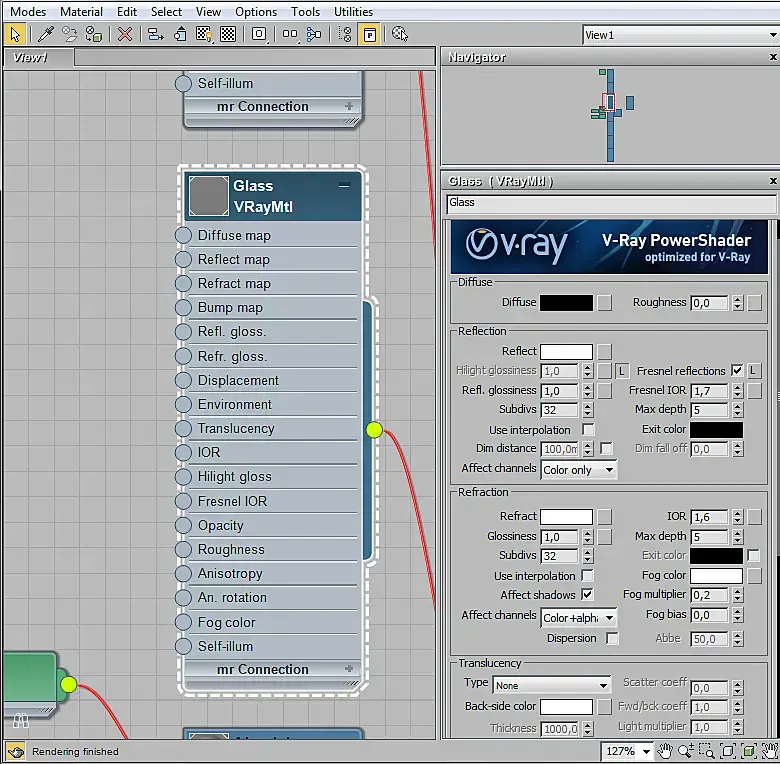The width and height of the screenshot is (780, 764).
Task: Open reflection Affect channels Color only dropdown
Action: pyautogui.click(x=579, y=470)
